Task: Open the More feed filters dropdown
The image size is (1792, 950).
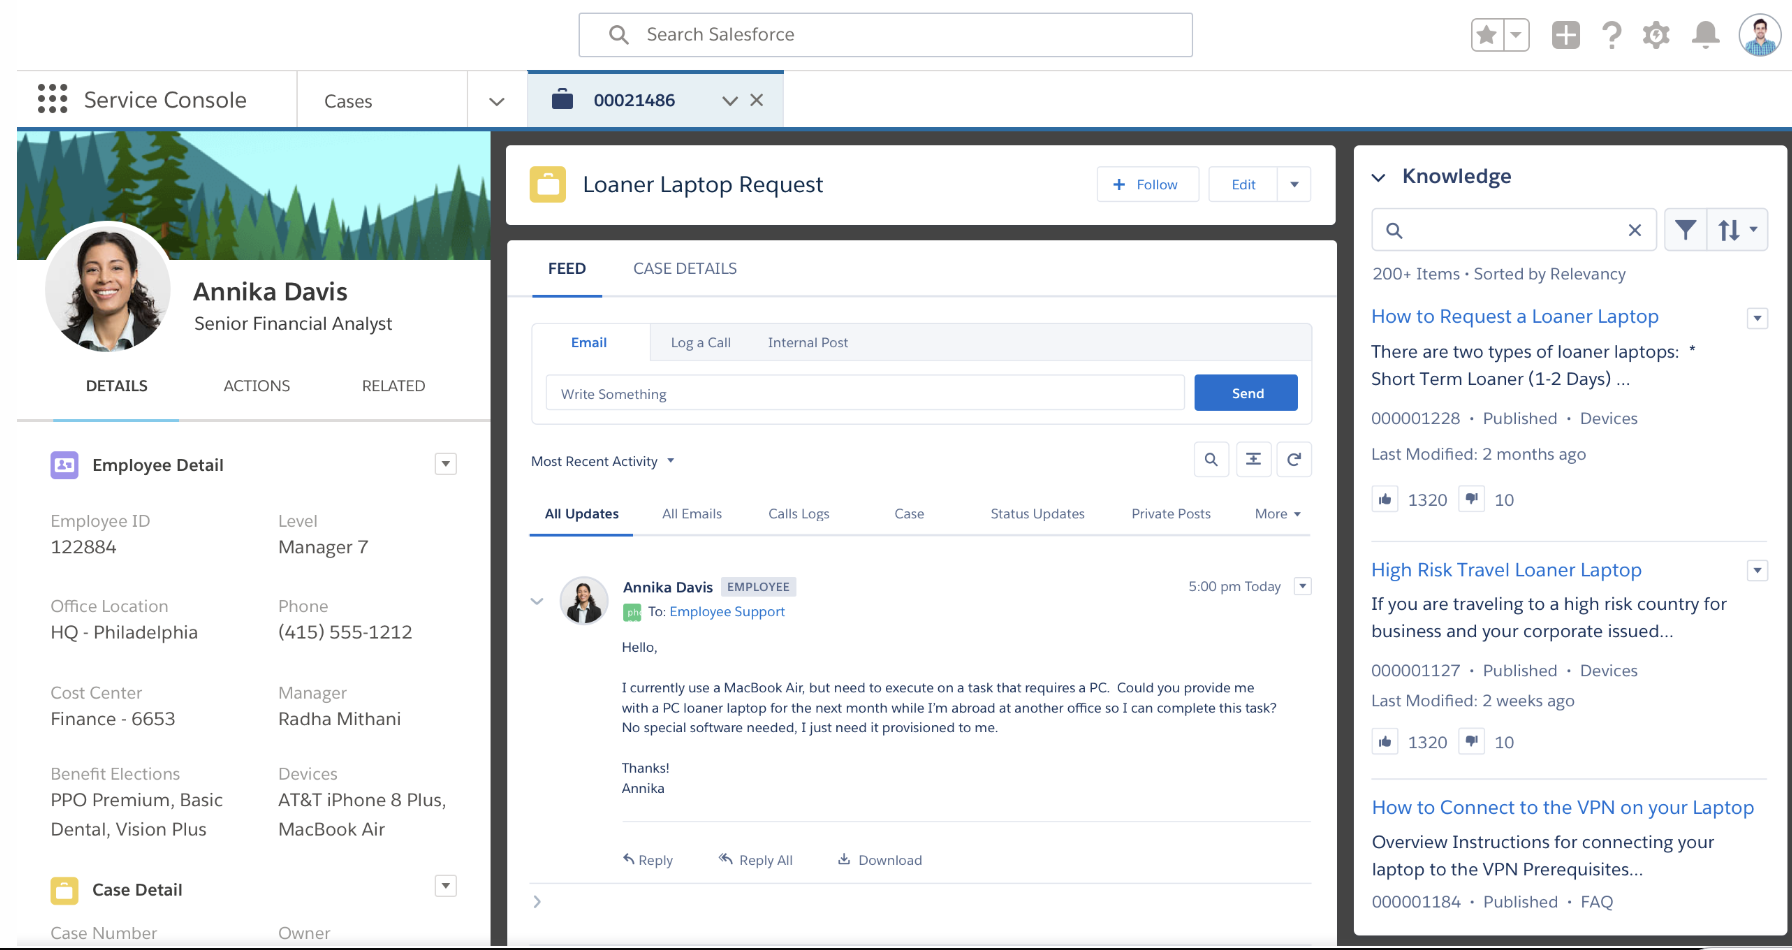Action: pyautogui.click(x=1278, y=514)
